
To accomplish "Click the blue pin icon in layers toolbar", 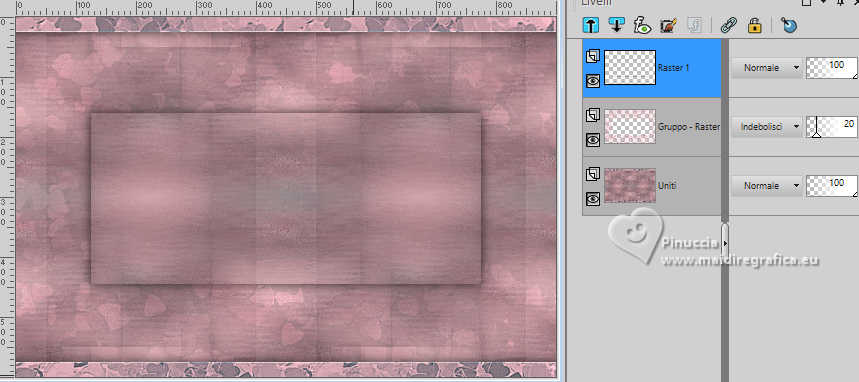I will point(789,25).
